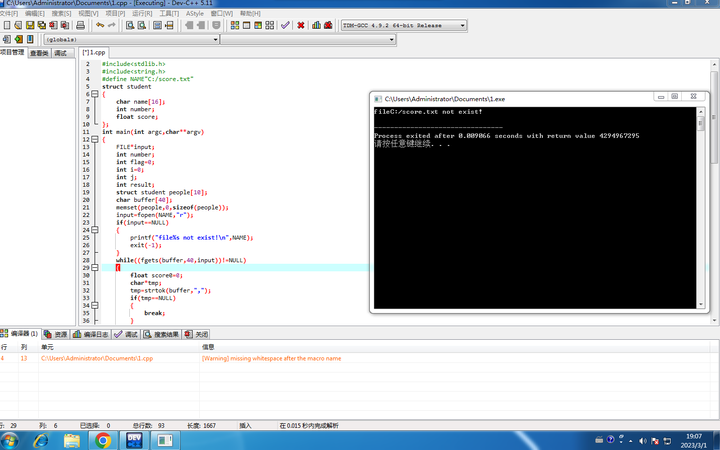Click the red X stop execution icon

(301, 25)
